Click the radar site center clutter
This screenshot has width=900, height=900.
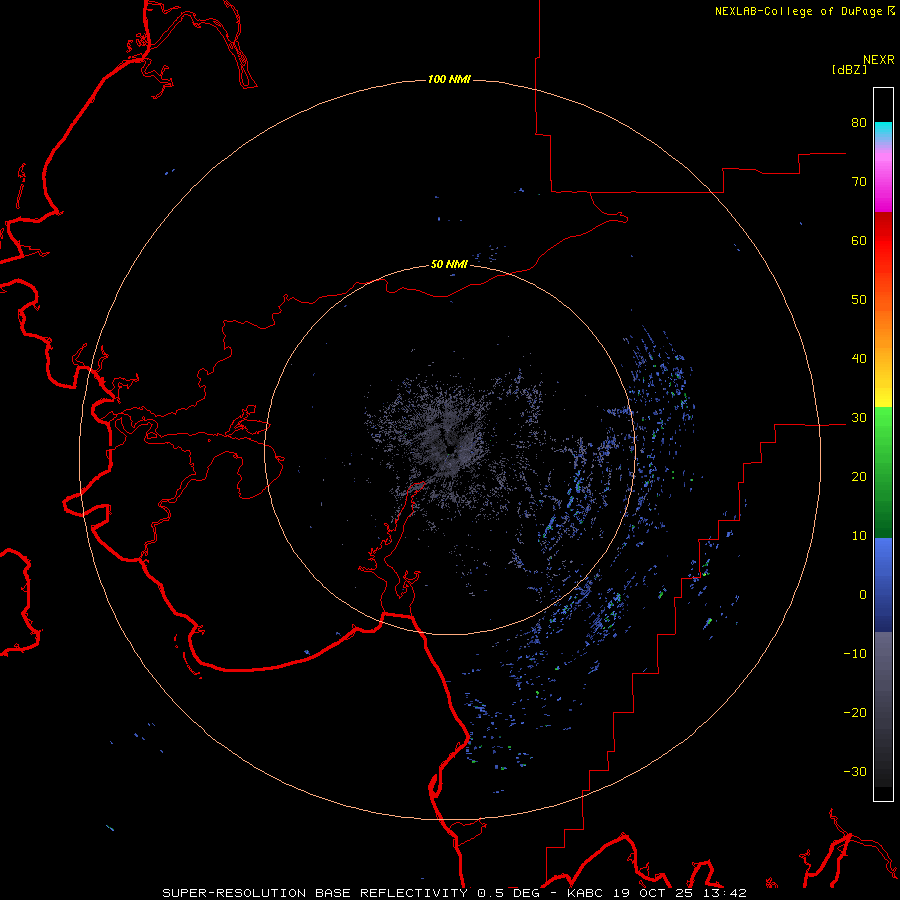tap(449, 449)
